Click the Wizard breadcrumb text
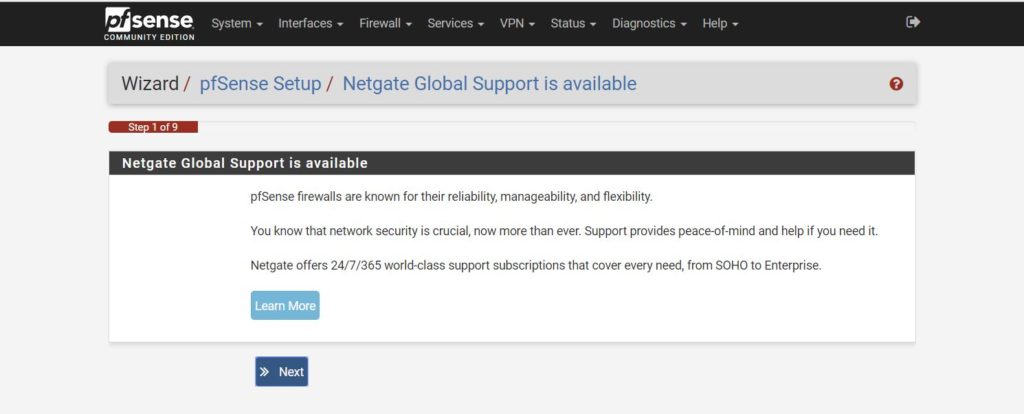 (150, 84)
